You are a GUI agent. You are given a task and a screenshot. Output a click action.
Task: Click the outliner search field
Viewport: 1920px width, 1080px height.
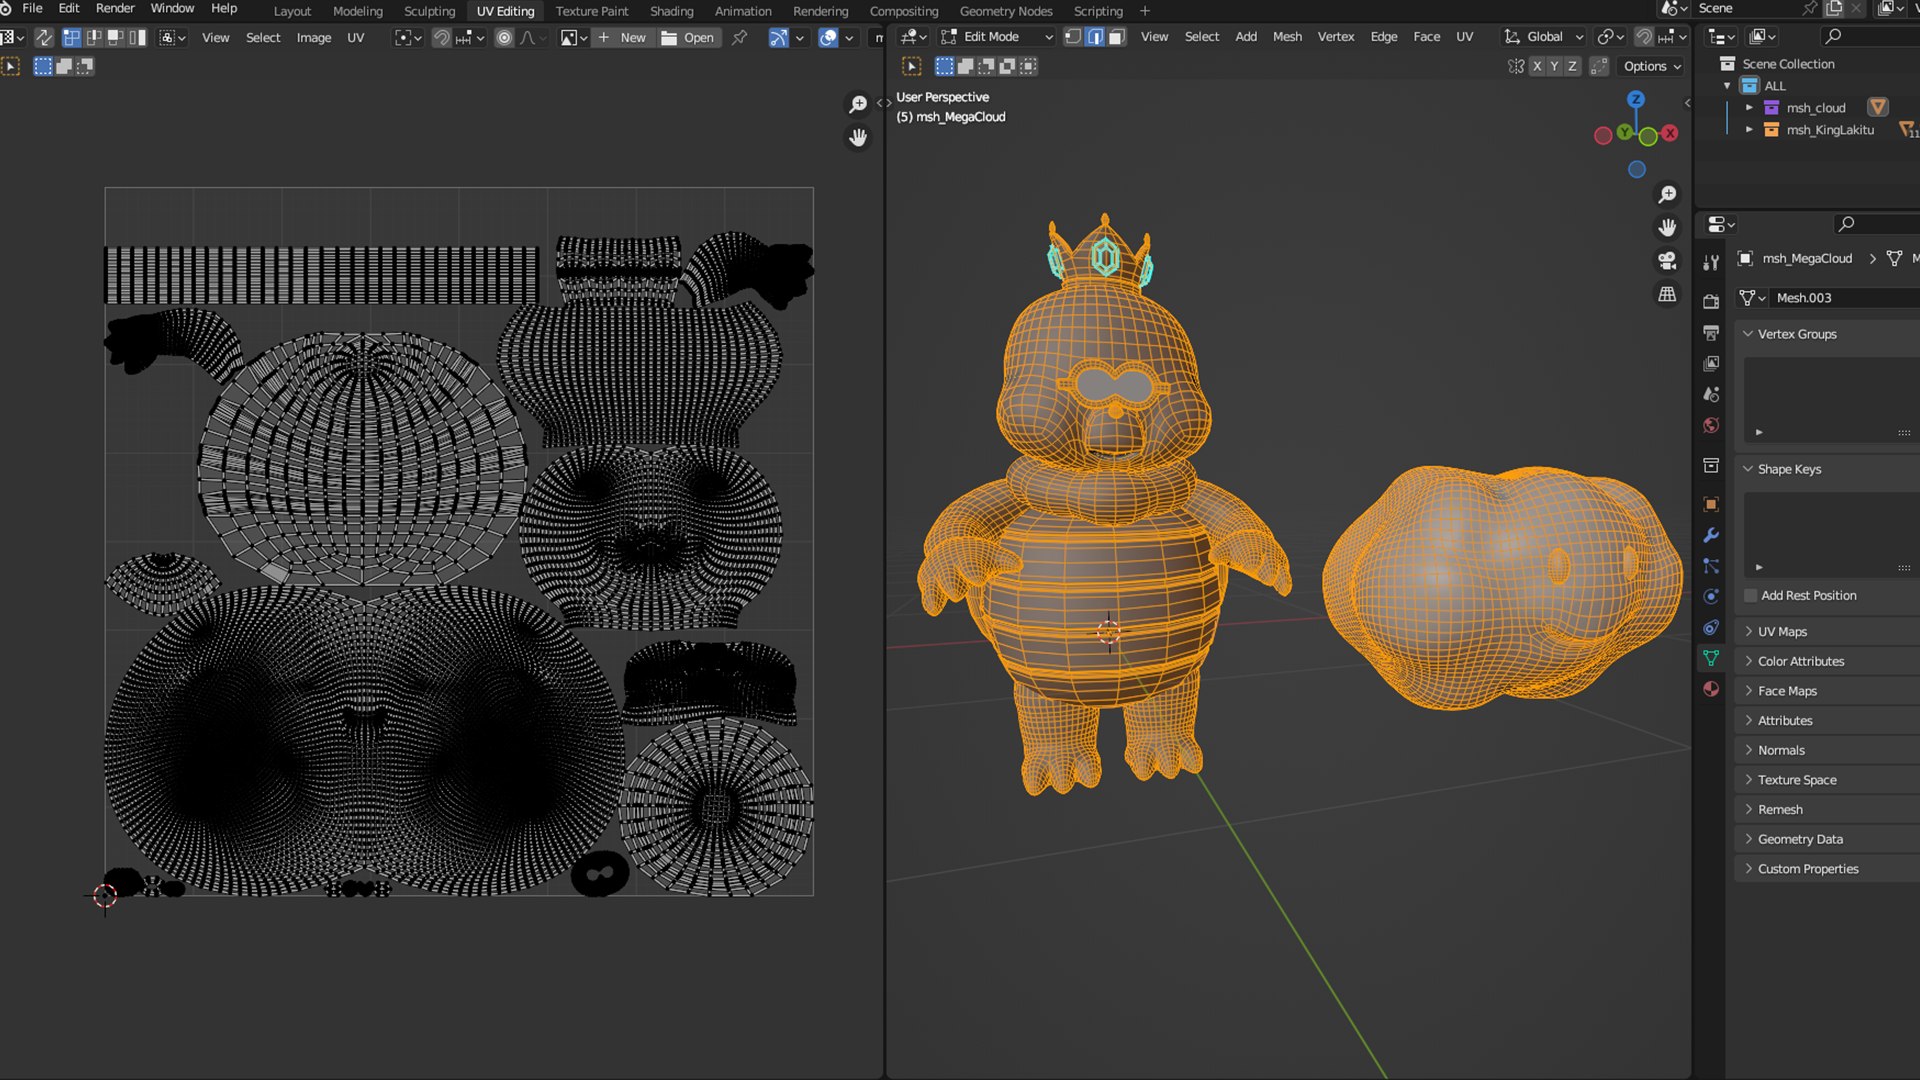(x=1870, y=37)
